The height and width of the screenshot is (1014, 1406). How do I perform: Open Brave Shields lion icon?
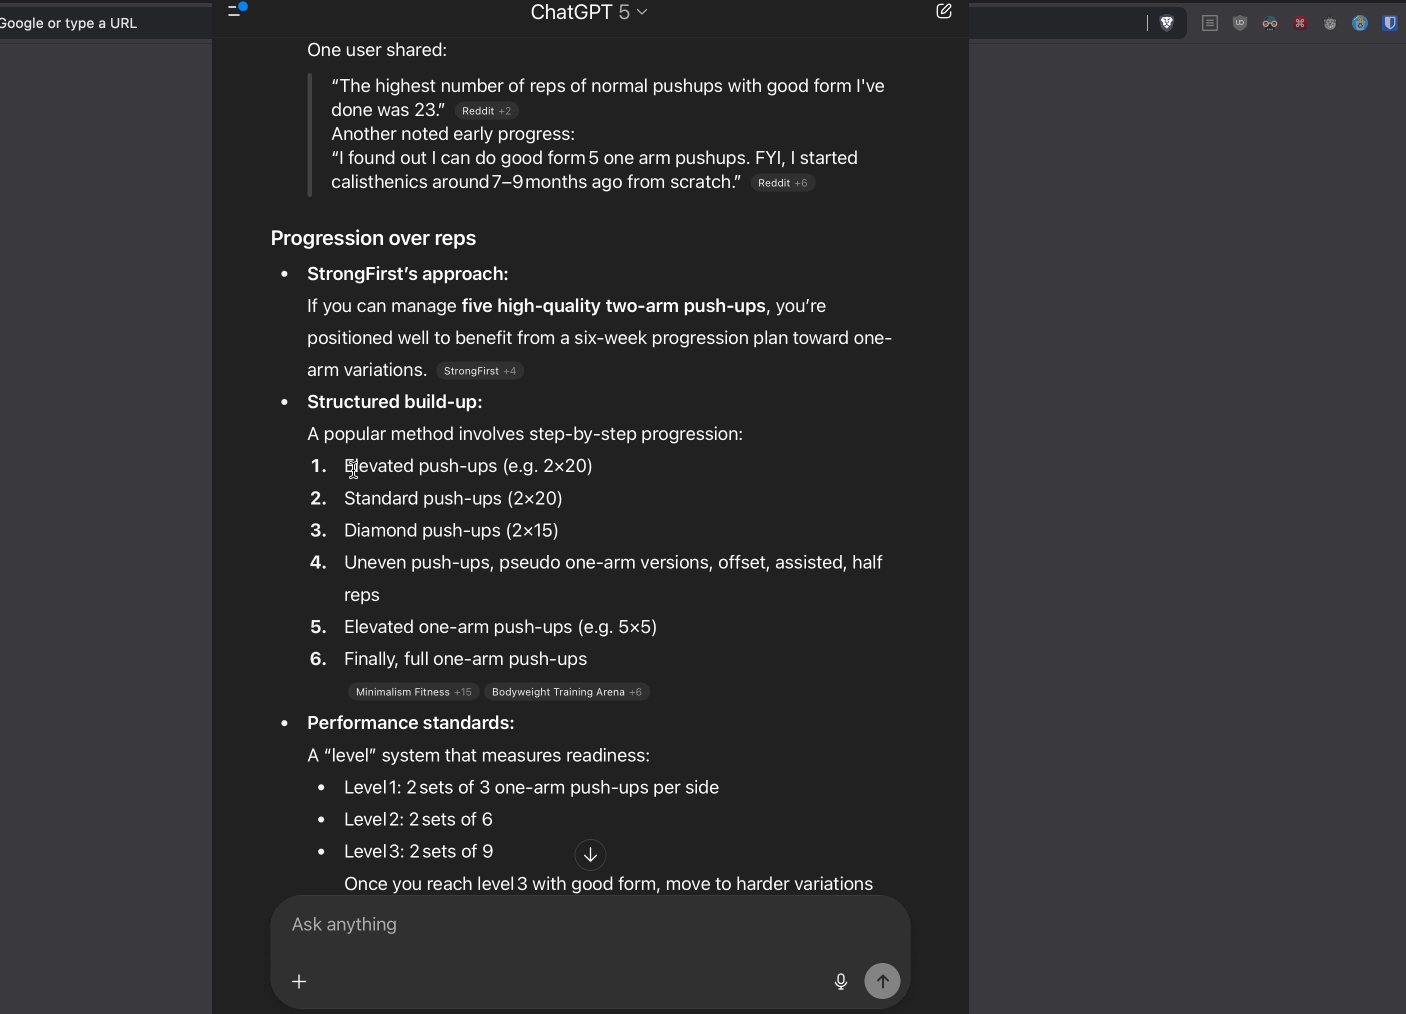1166,23
